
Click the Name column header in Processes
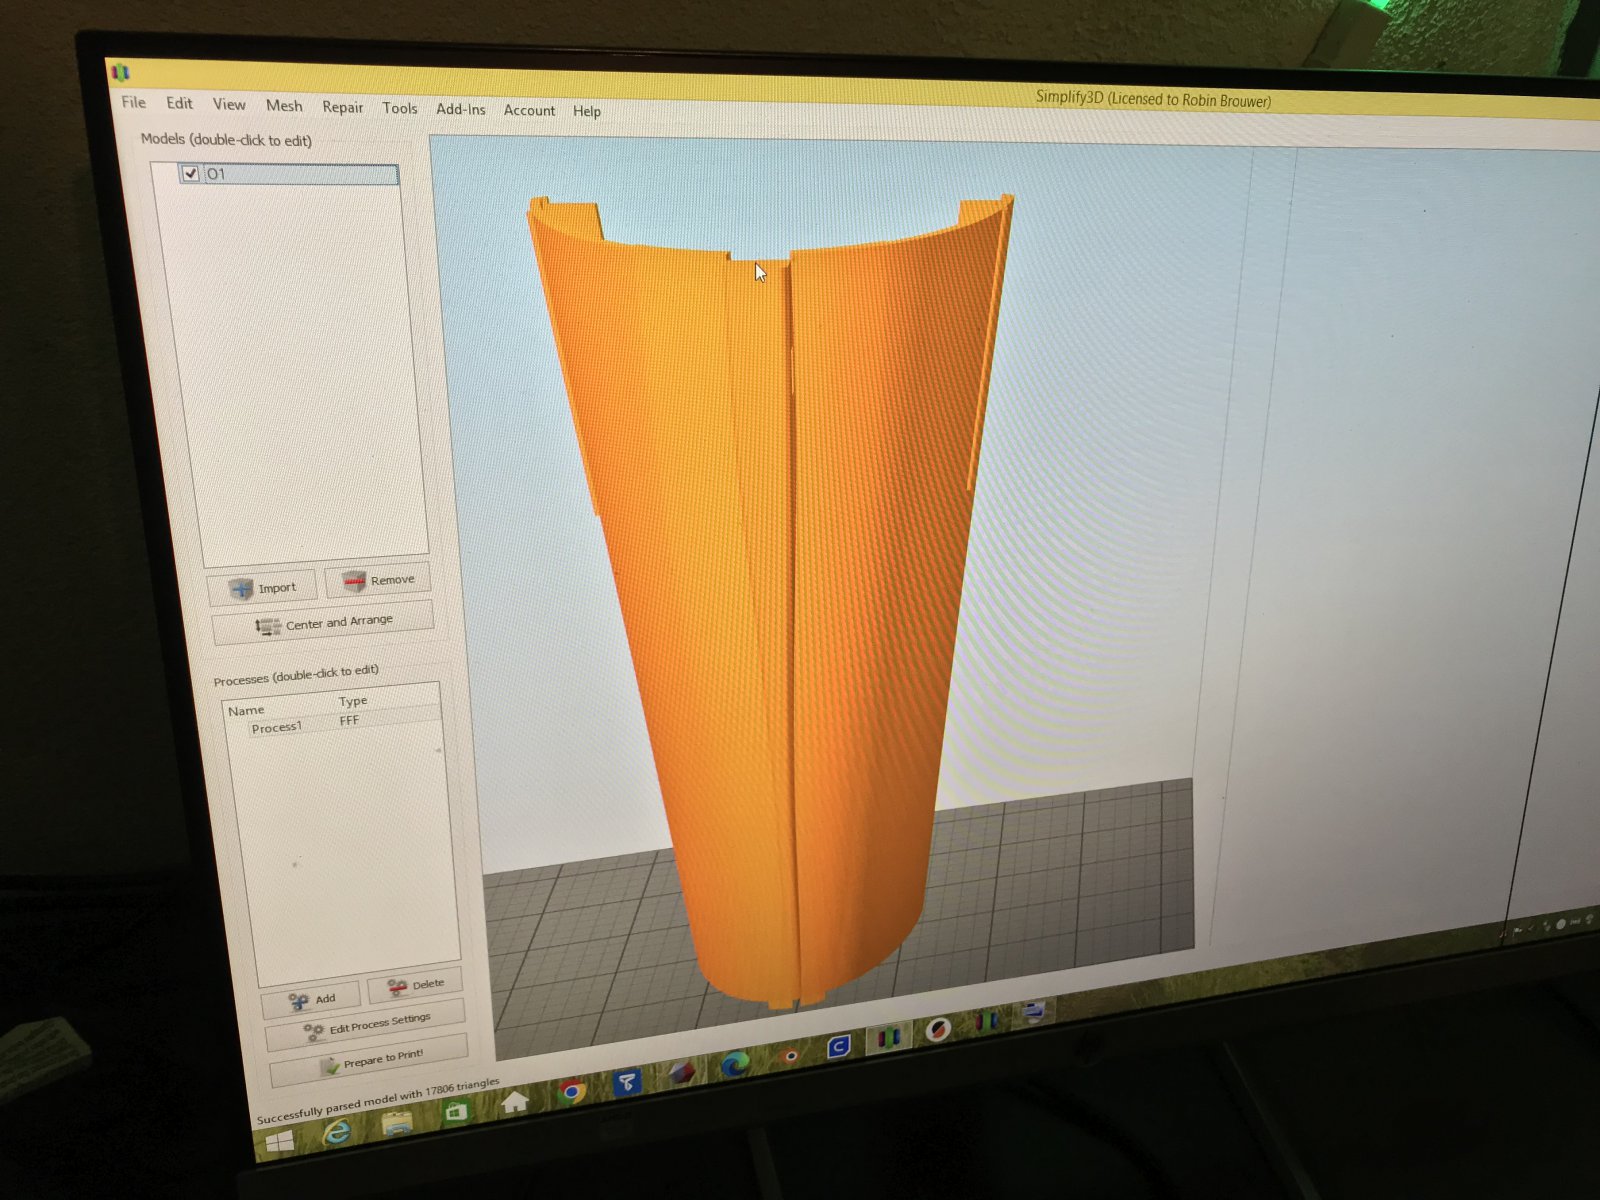point(246,710)
